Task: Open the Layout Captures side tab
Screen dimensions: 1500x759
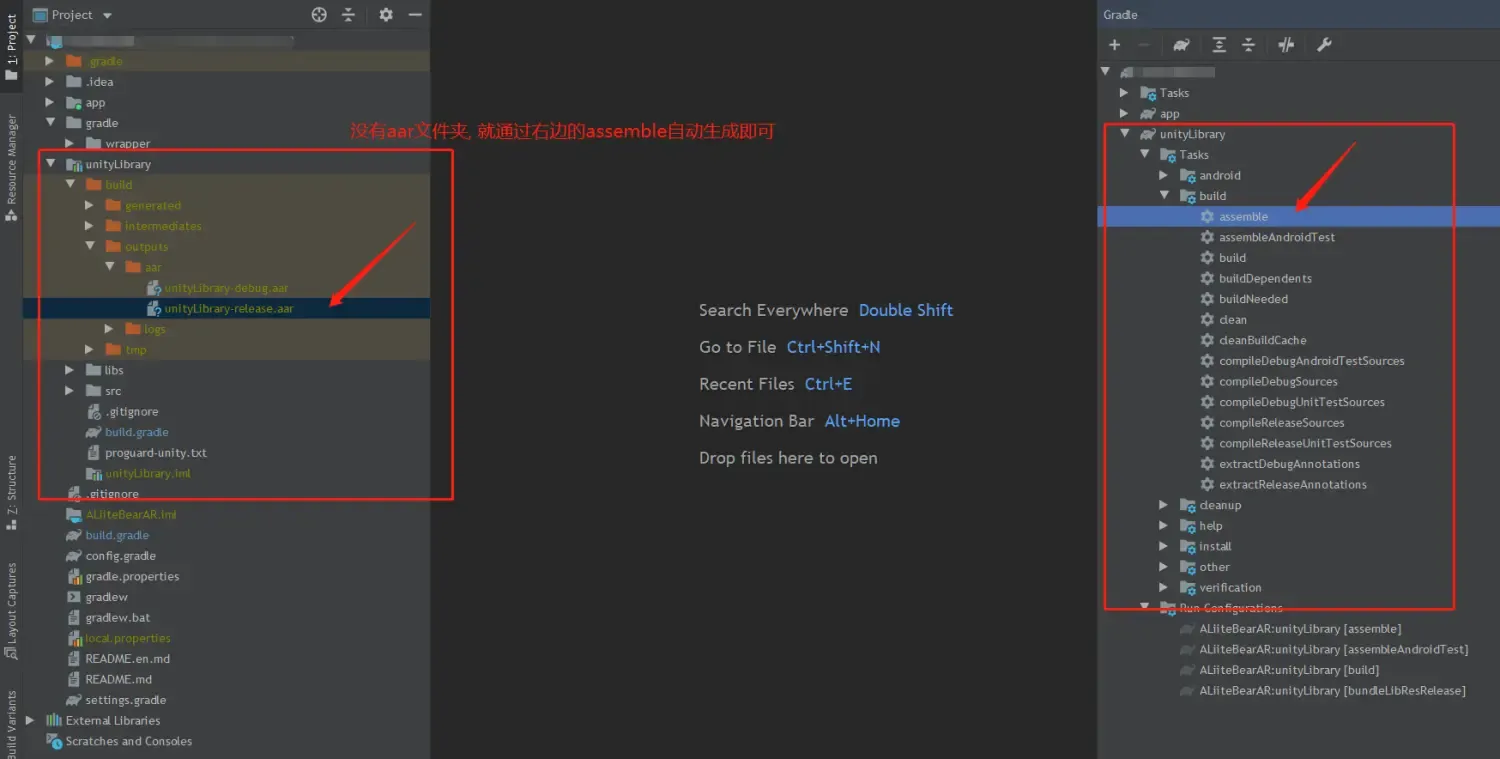Action: (12, 610)
